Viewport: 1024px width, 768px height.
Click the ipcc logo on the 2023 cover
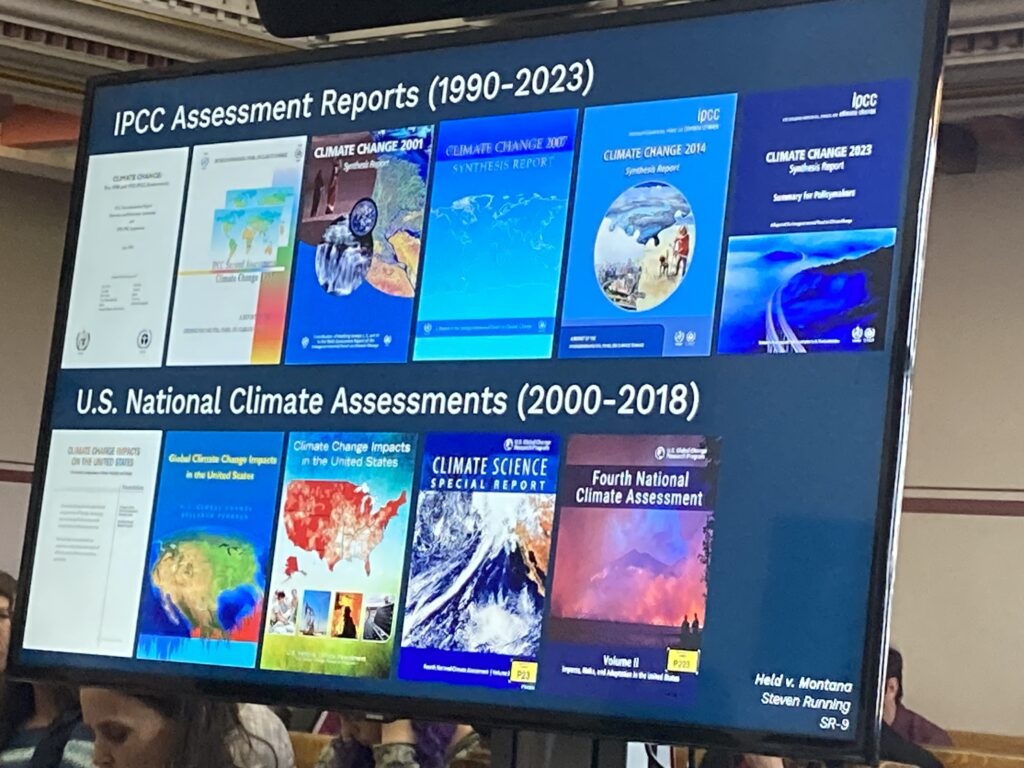(864, 101)
